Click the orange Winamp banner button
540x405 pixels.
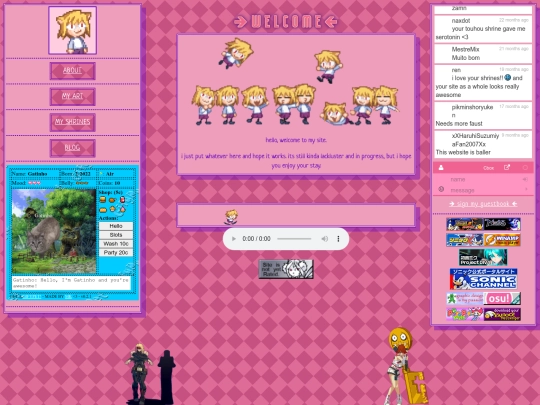tap(502, 240)
